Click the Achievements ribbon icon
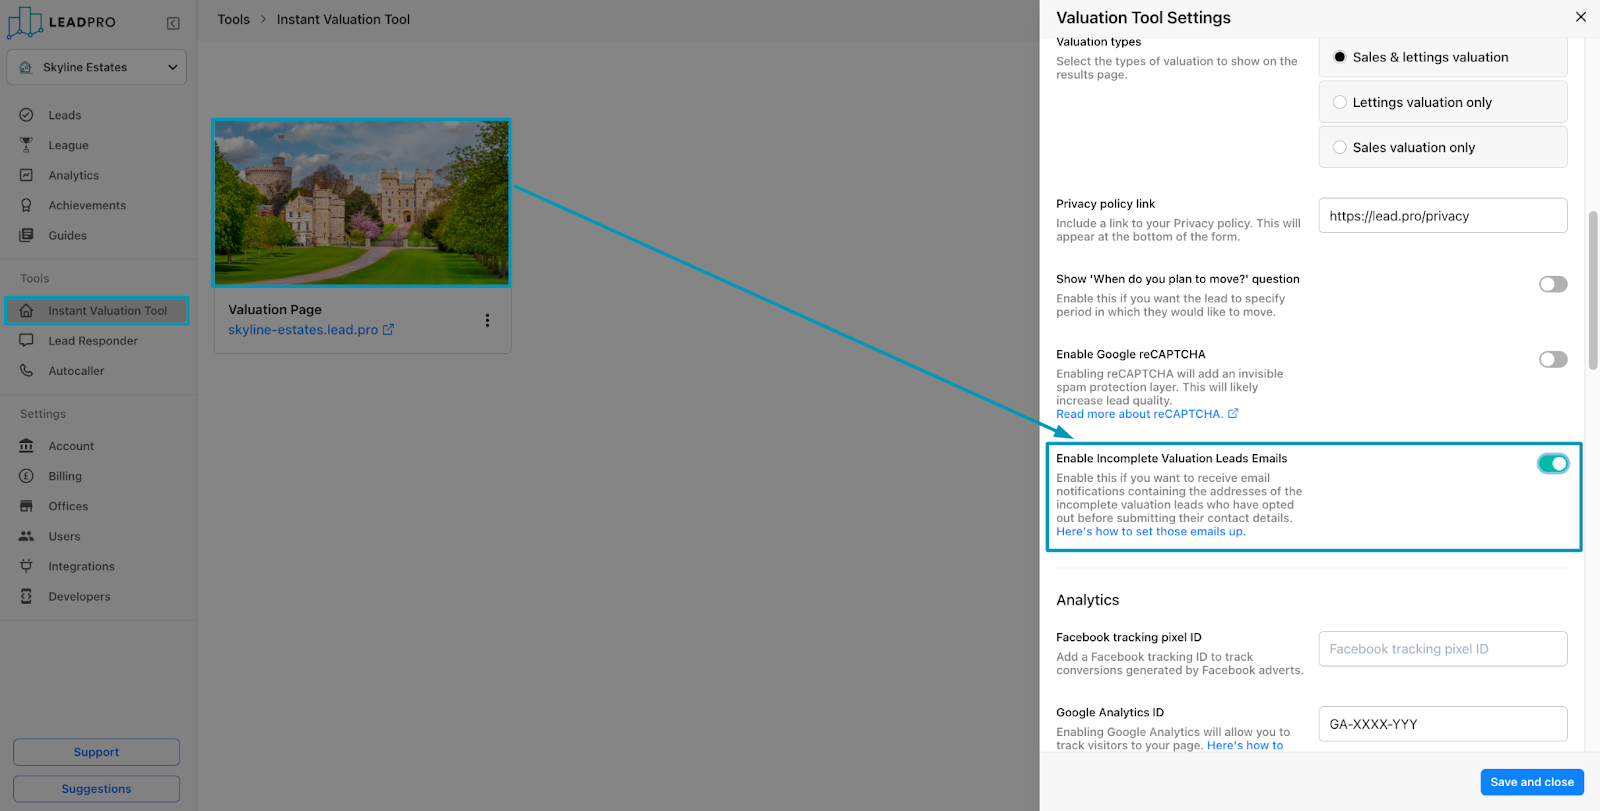 [x=27, y=205]
